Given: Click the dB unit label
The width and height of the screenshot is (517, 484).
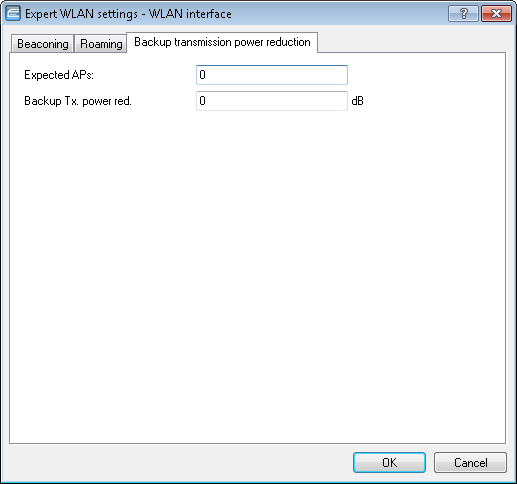Looking at the screenshot, I should click(x=357, y=101).
